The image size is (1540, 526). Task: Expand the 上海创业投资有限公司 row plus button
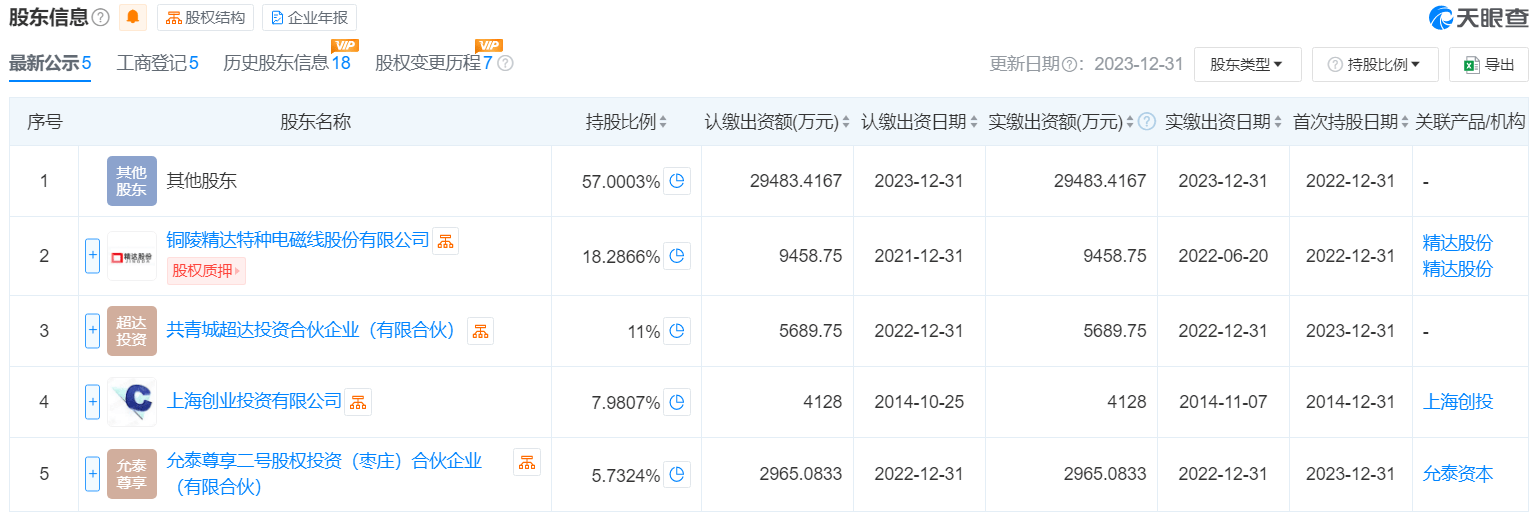[x=93, y=402]
